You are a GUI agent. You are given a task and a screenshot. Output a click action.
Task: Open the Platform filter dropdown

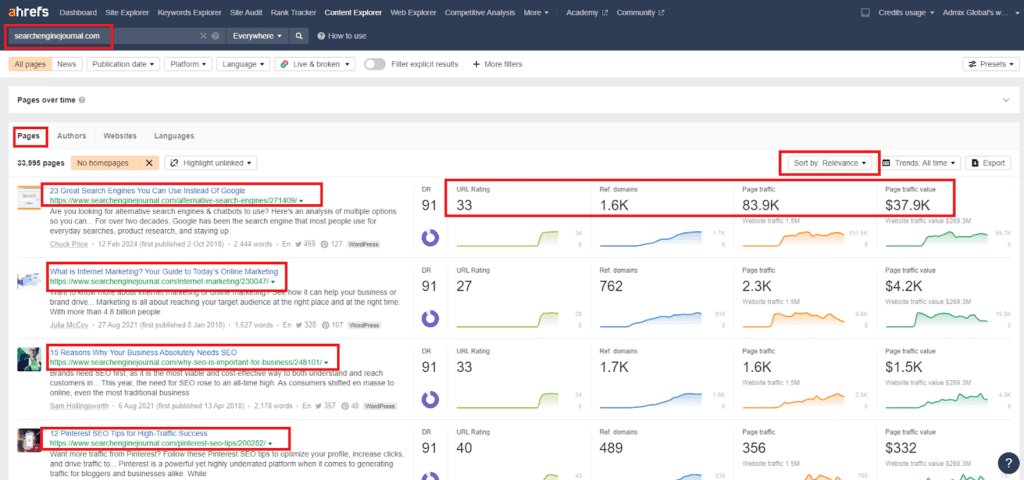pos(189,64)
